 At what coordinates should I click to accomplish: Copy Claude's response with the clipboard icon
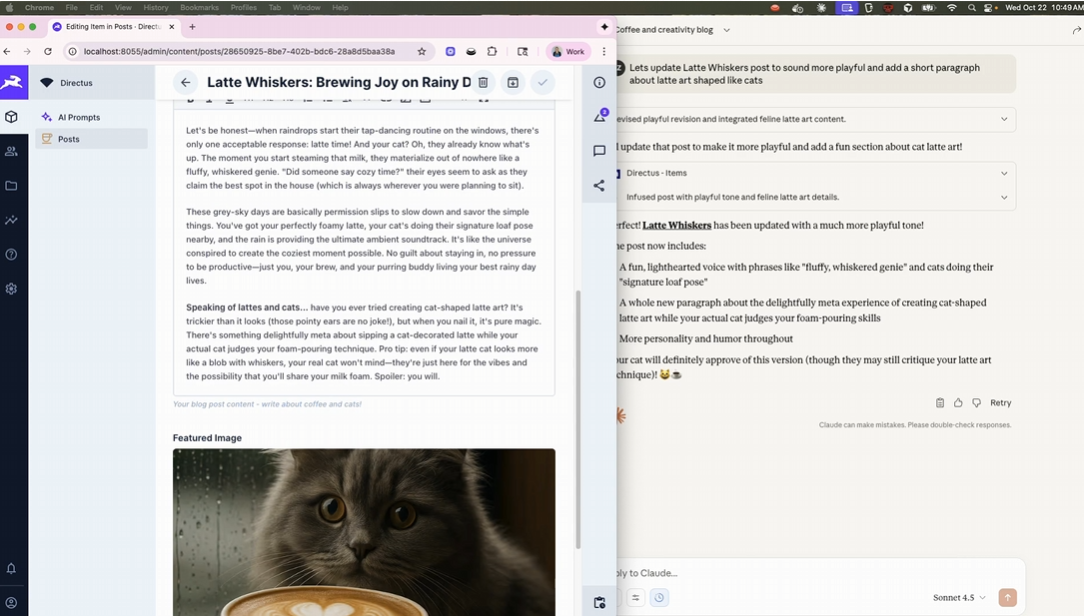(x=940, y=402)
